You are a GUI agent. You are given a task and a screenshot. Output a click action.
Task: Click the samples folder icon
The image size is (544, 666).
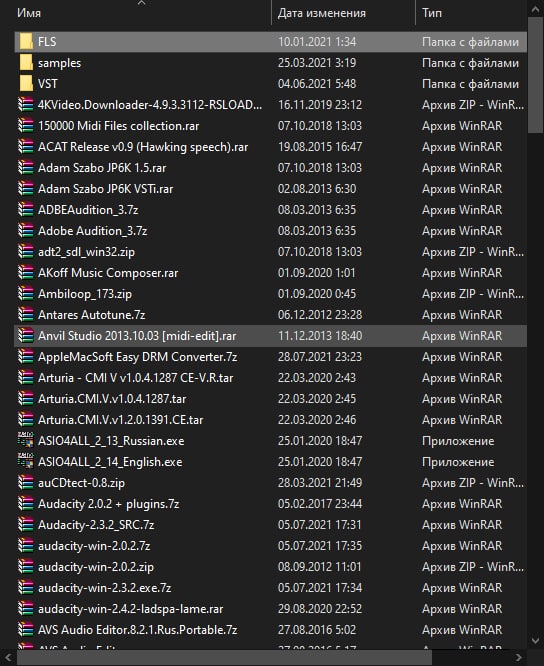[26, 62]
